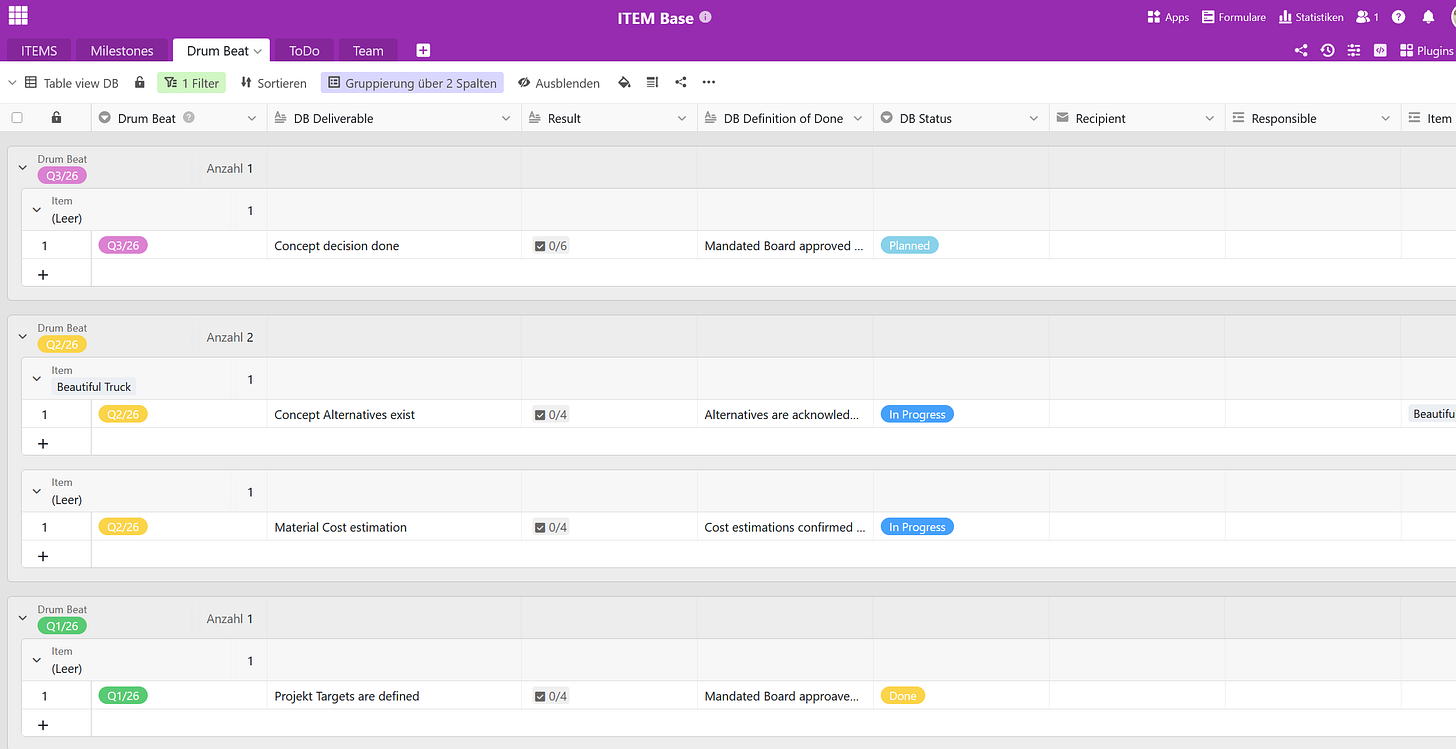Open the 0/6 checklist in Concept decision done row
Viewport: 1456px width, 749px height.
point(551,245)
